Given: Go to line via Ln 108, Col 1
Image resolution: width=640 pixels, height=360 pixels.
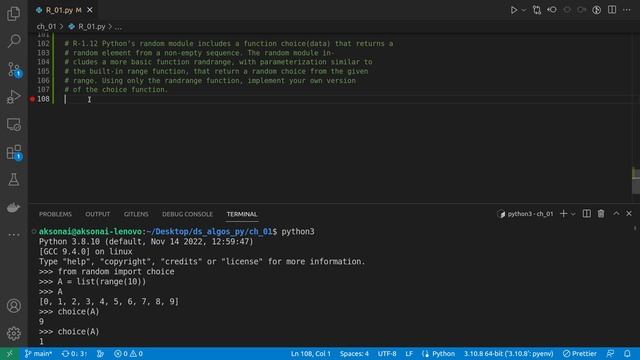Looking at the screenshot, I should [x=311, y=353].
